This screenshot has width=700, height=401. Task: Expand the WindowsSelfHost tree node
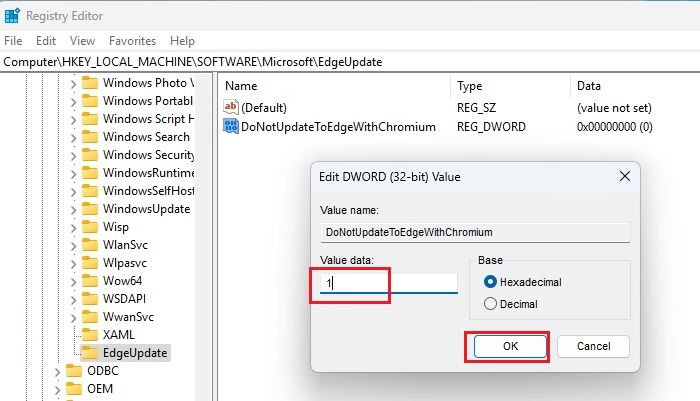73,192
